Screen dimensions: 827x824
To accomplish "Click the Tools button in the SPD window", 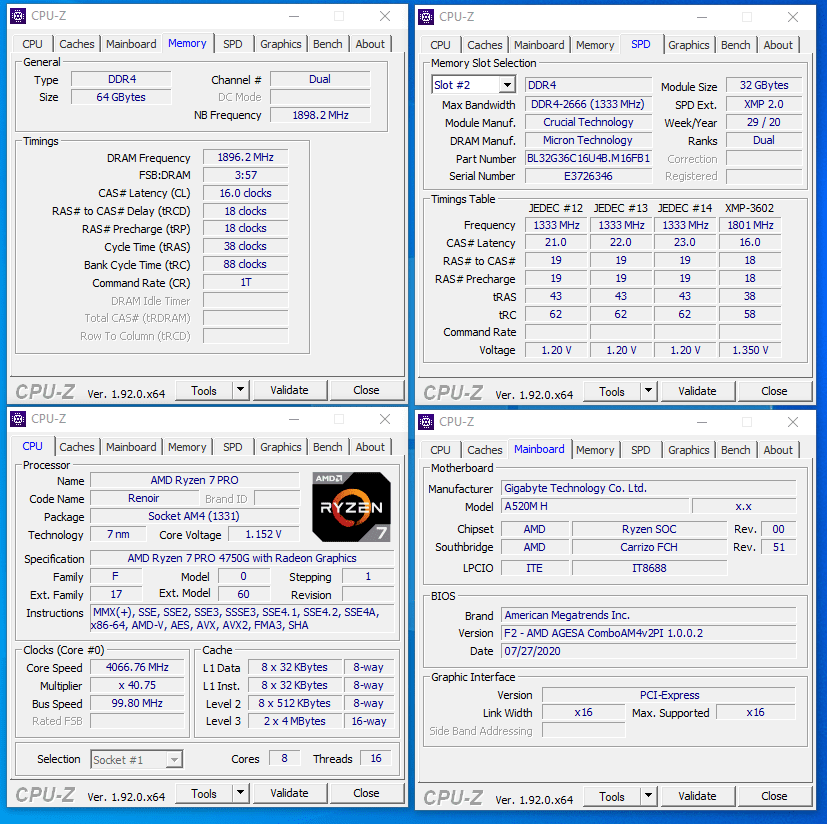I will pyautogui.click(x=612, y=391).
